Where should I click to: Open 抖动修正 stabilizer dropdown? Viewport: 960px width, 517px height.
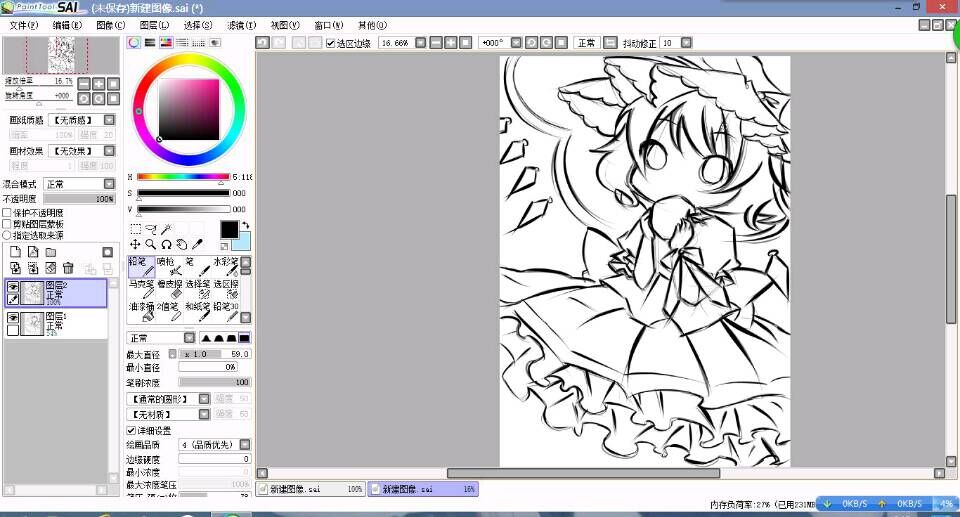(686, 43)
